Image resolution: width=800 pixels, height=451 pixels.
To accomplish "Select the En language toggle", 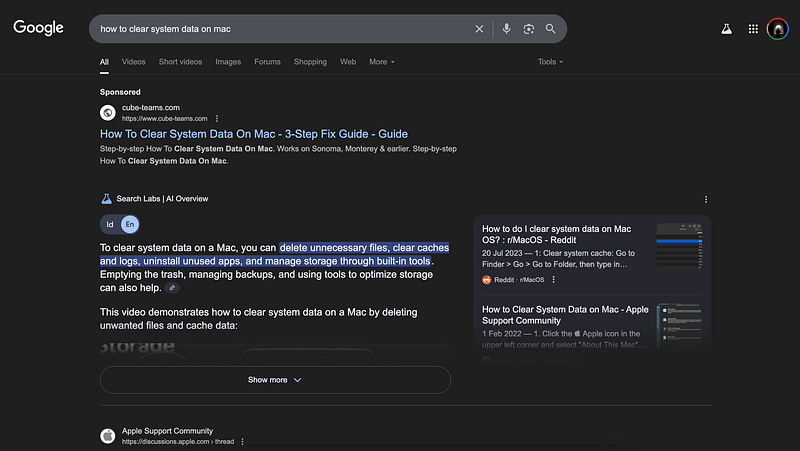I will click(x=130, y=224).
